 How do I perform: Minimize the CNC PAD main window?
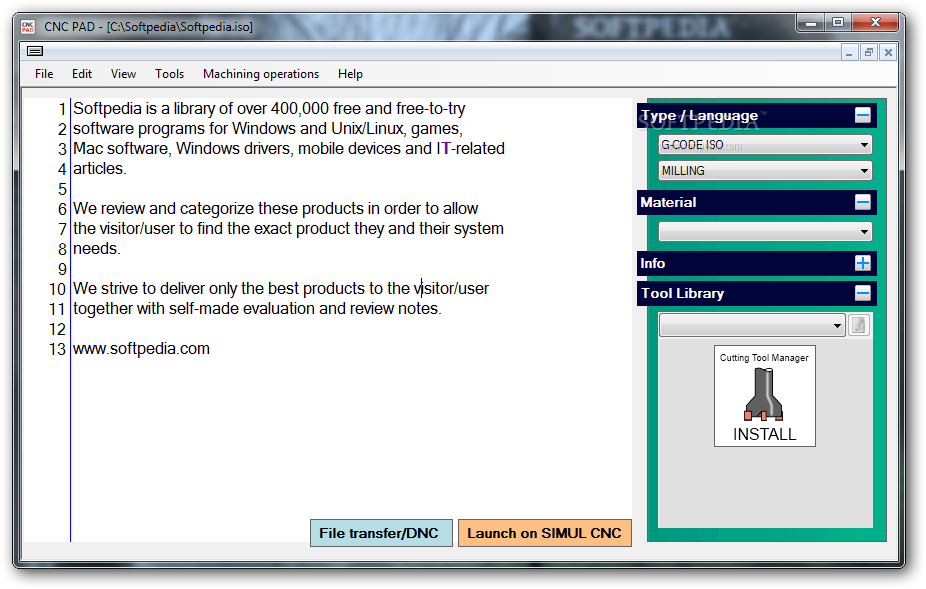coord(811,23)
